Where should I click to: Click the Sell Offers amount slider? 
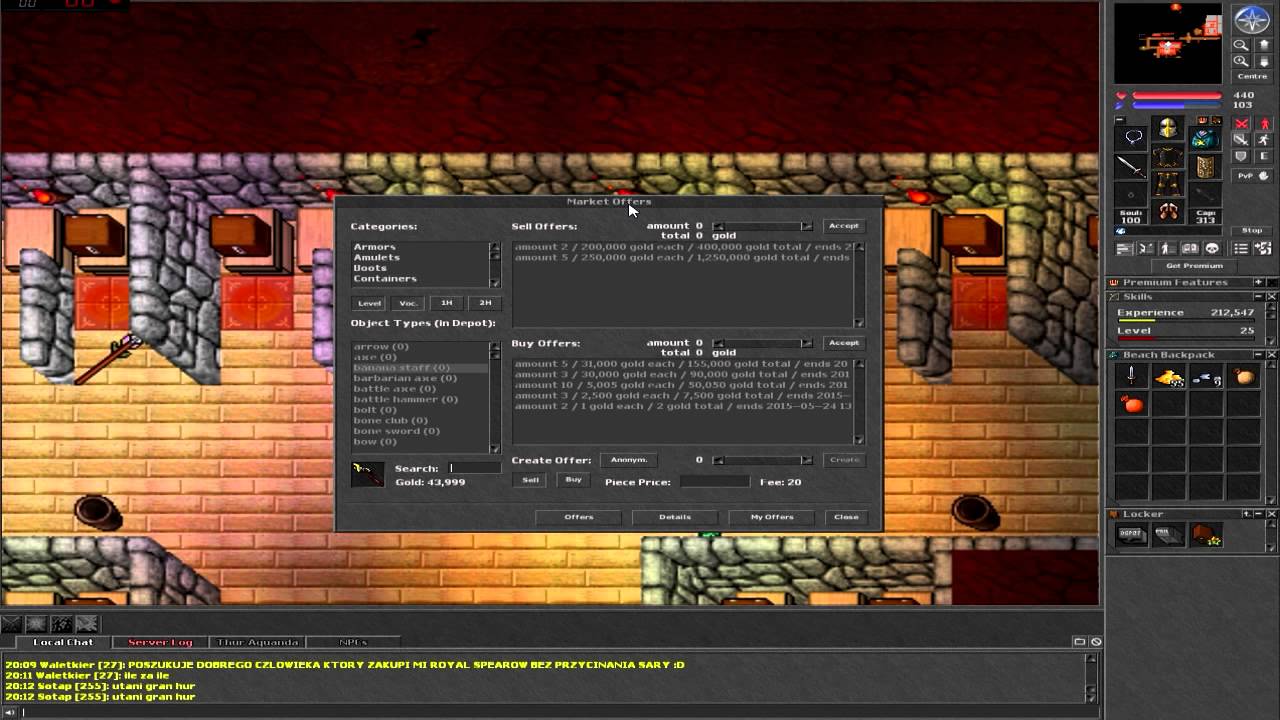(x=763, y=226)
